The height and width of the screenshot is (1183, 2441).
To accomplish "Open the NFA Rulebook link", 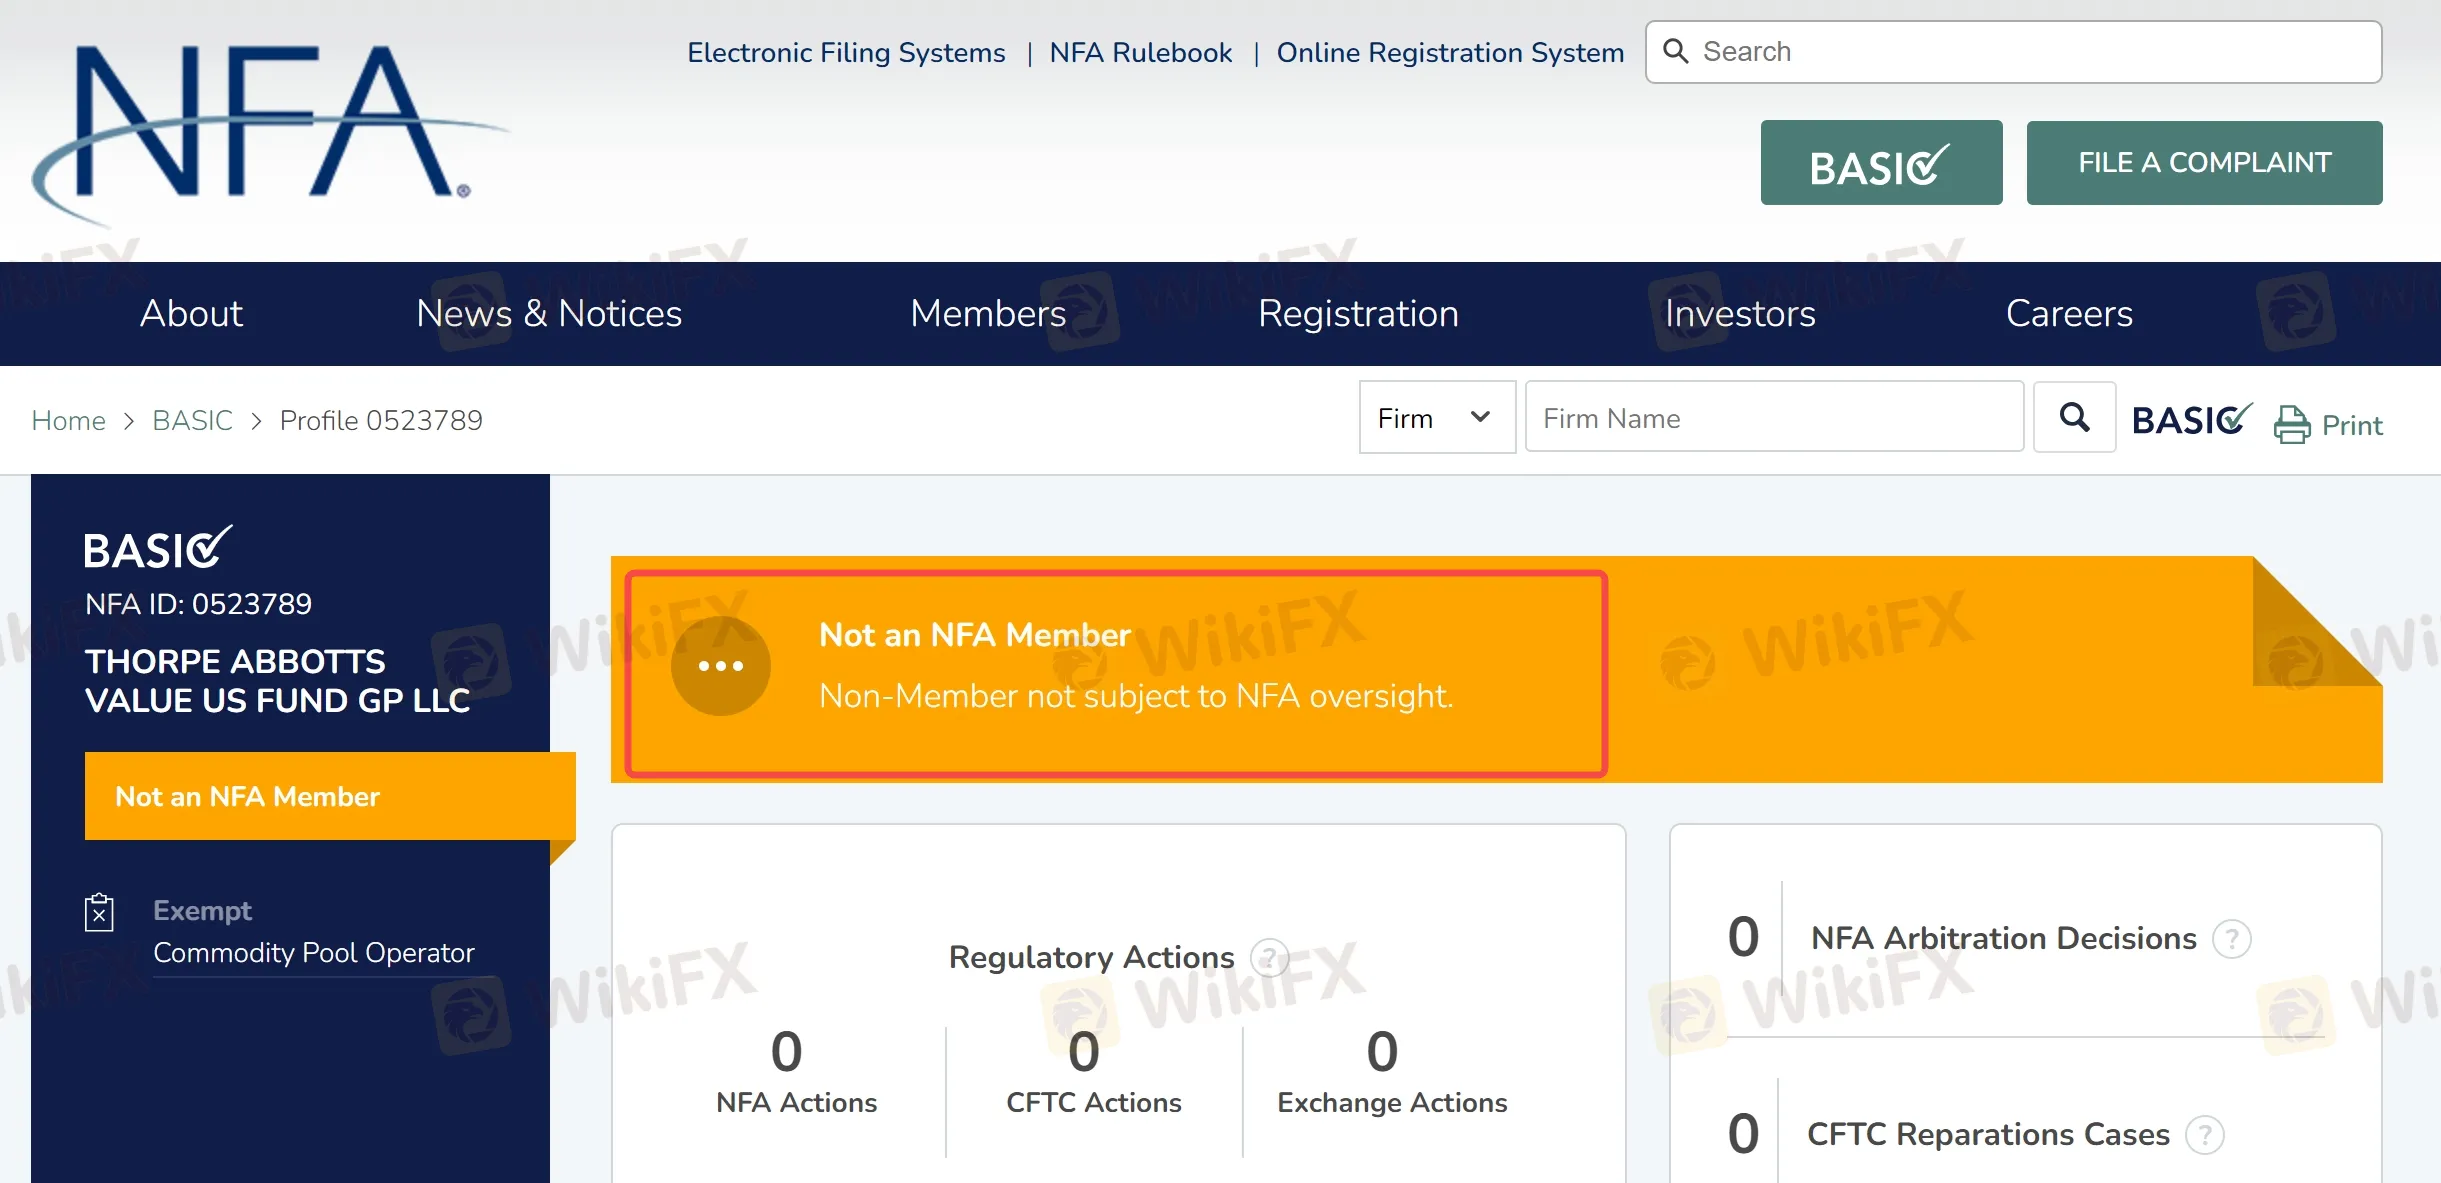I will (1141, 53).
